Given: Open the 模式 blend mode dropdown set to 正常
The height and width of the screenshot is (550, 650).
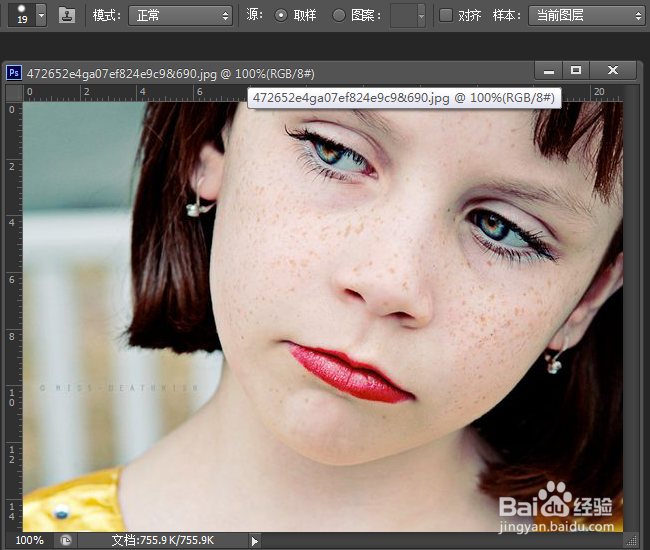Looking at the screenshot, I should coord(180,16).
